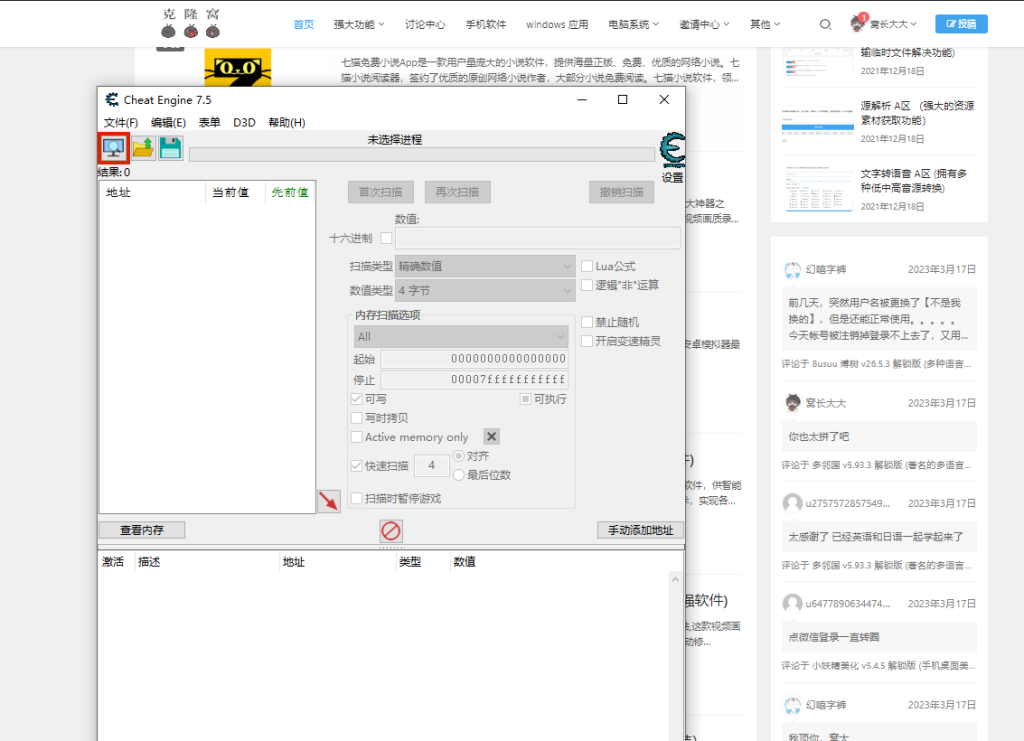Open the 编辑(E) menu
This screenshot has height=741, width=1024.
coord(168,123)
